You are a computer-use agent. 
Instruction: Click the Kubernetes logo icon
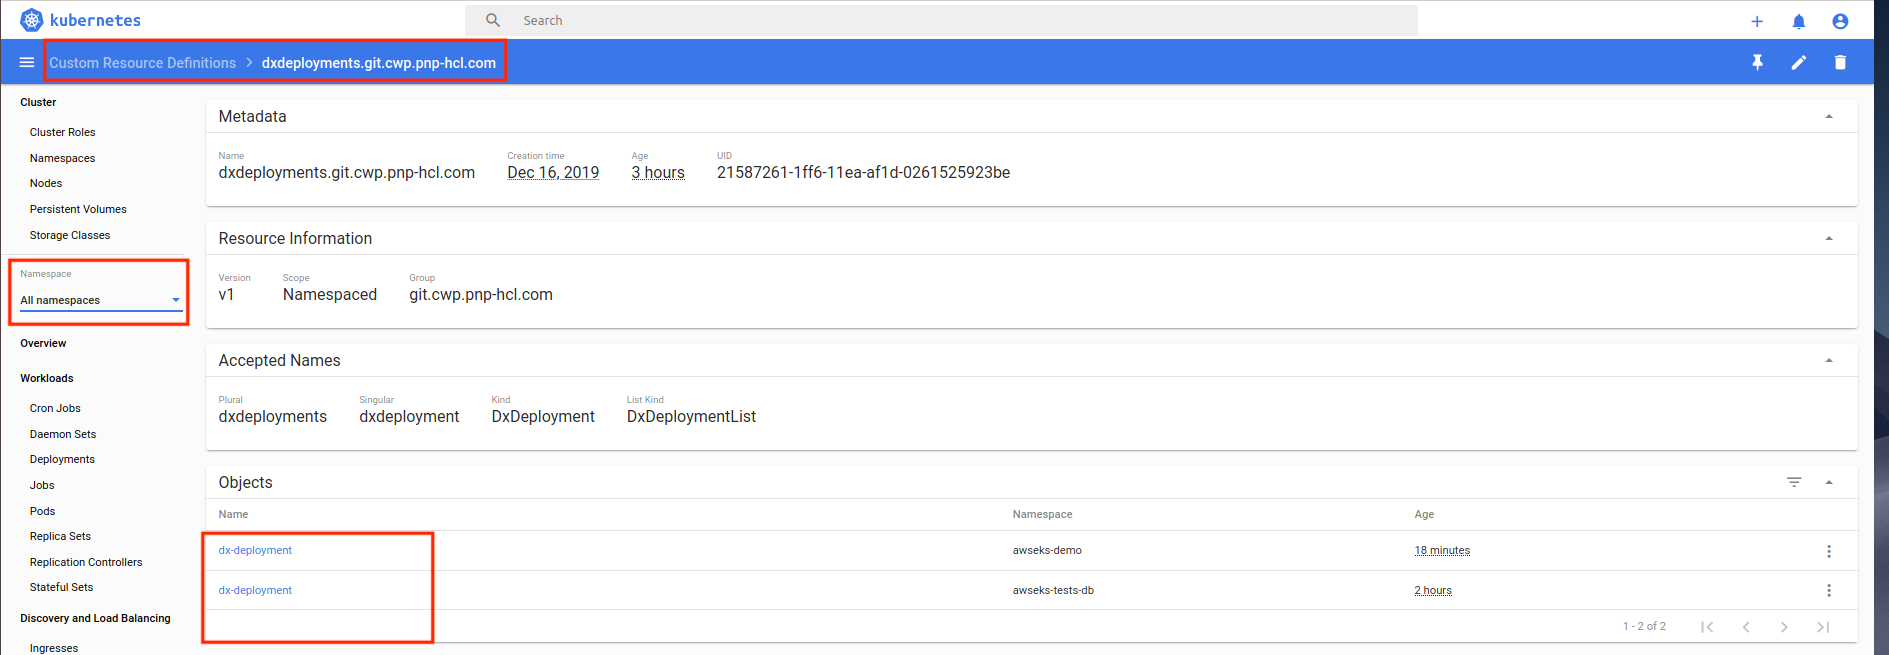[32, 20]
